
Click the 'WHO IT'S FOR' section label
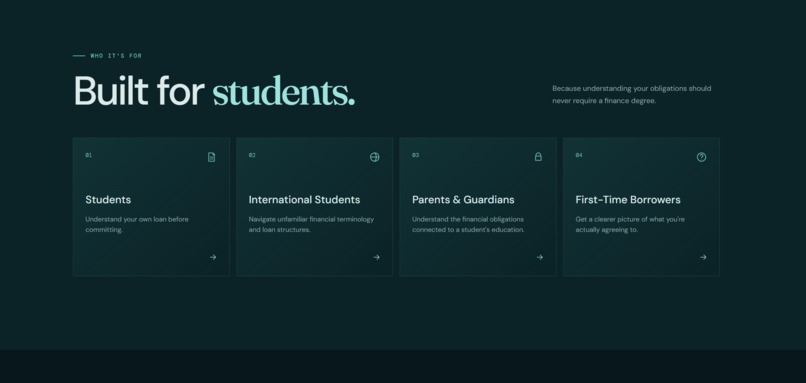tap(116, 56)
